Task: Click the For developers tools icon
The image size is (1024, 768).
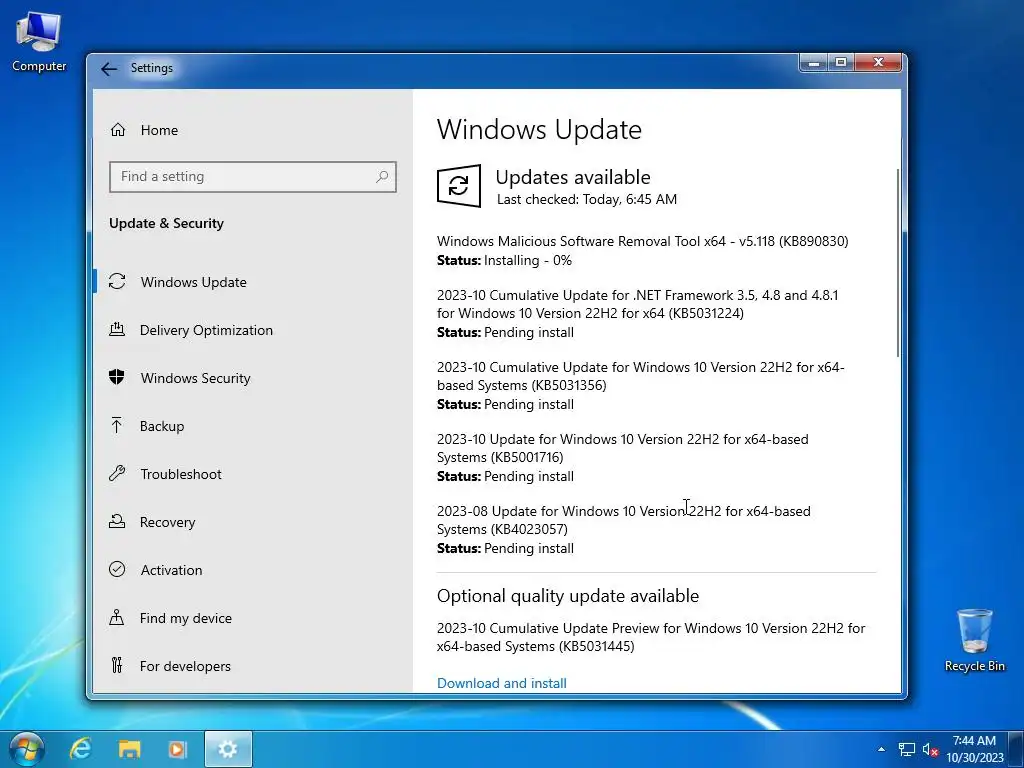Action: coord(117,665)
